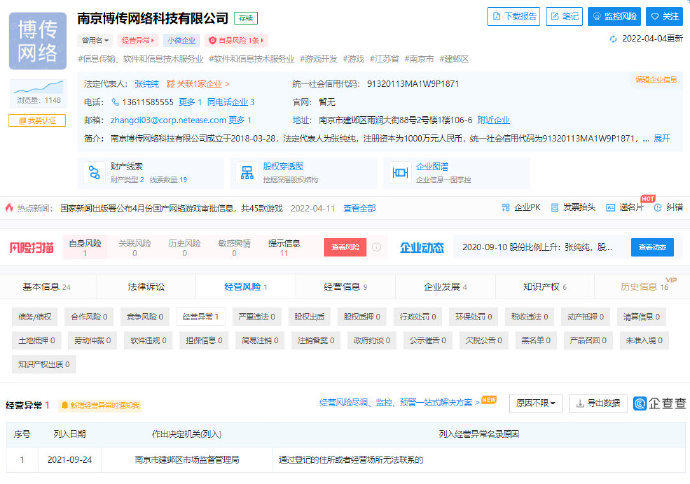Screen dimensions: 690x484
Task: Click the 股权穿透图 structure icon
Action: [247, 172]
